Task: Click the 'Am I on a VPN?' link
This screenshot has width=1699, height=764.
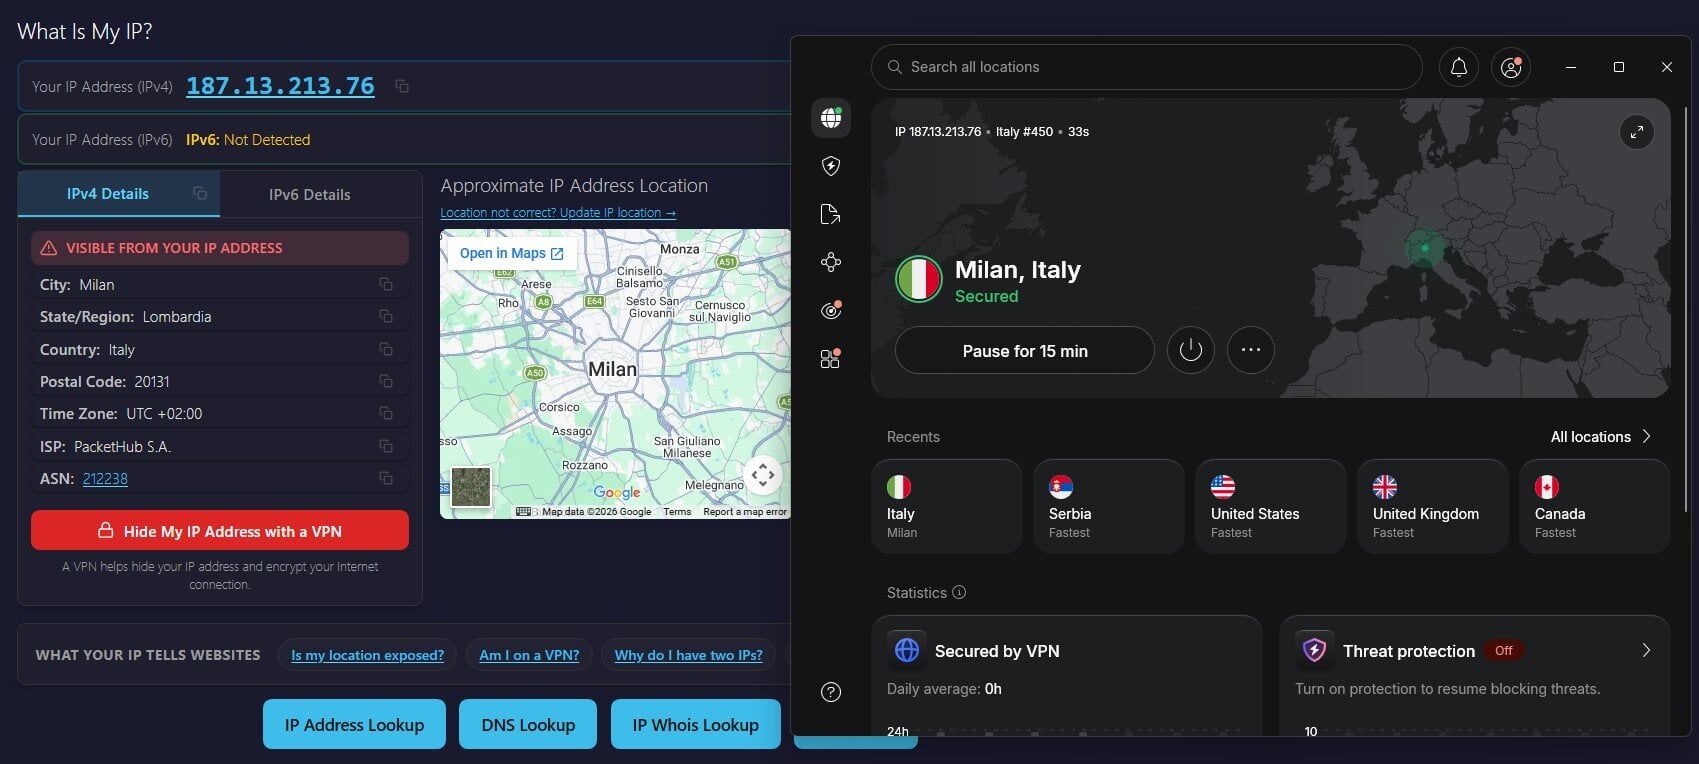Action: tap(529, 655)
